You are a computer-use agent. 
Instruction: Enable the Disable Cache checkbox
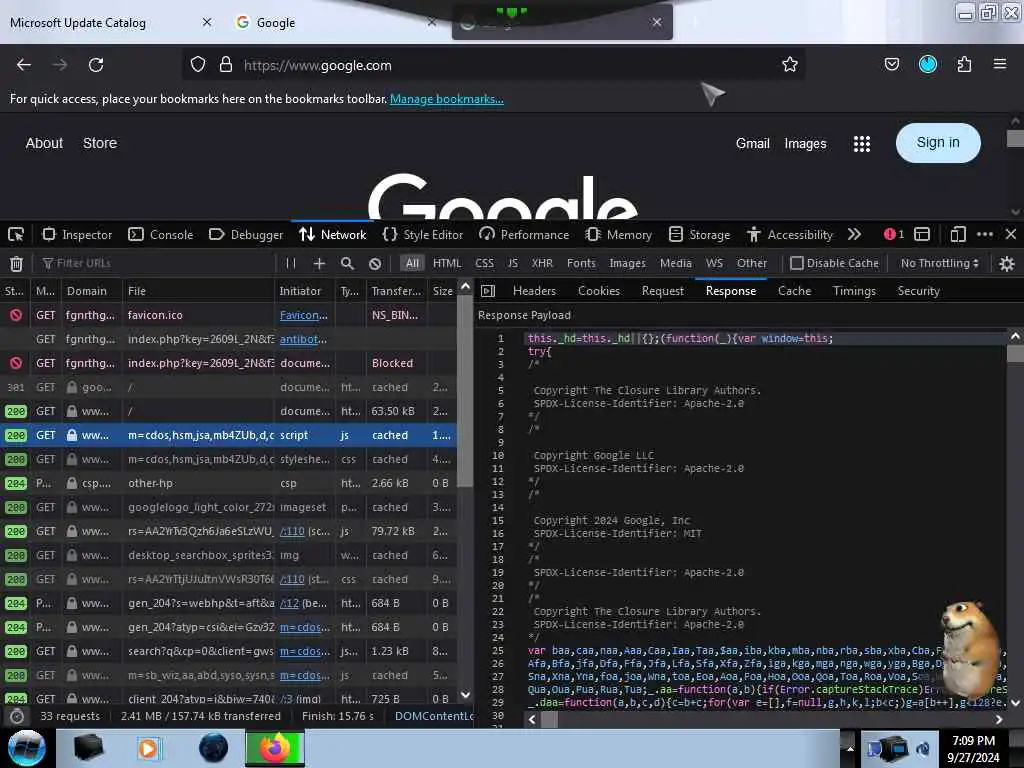(797, 263)
